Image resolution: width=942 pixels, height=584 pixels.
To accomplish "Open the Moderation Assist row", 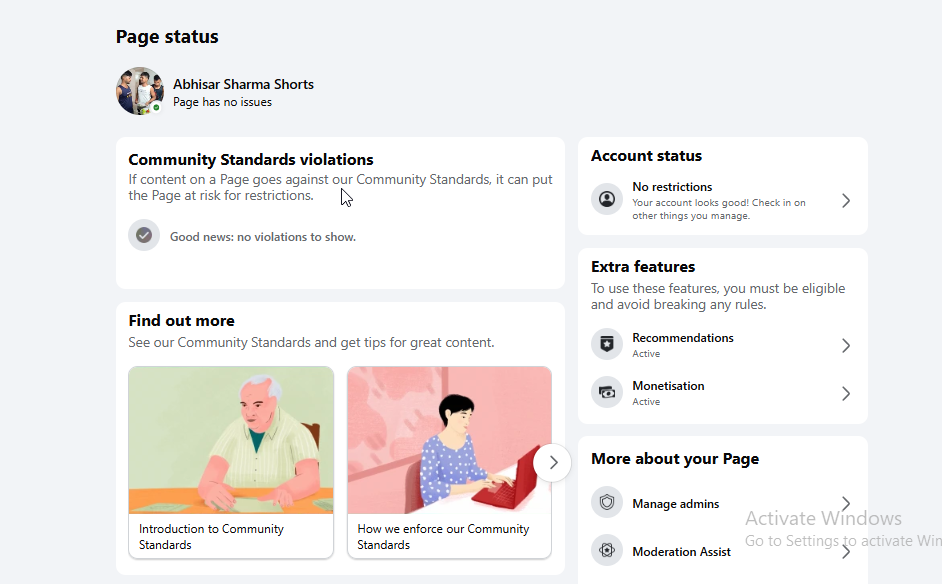I will coord(723,552).
